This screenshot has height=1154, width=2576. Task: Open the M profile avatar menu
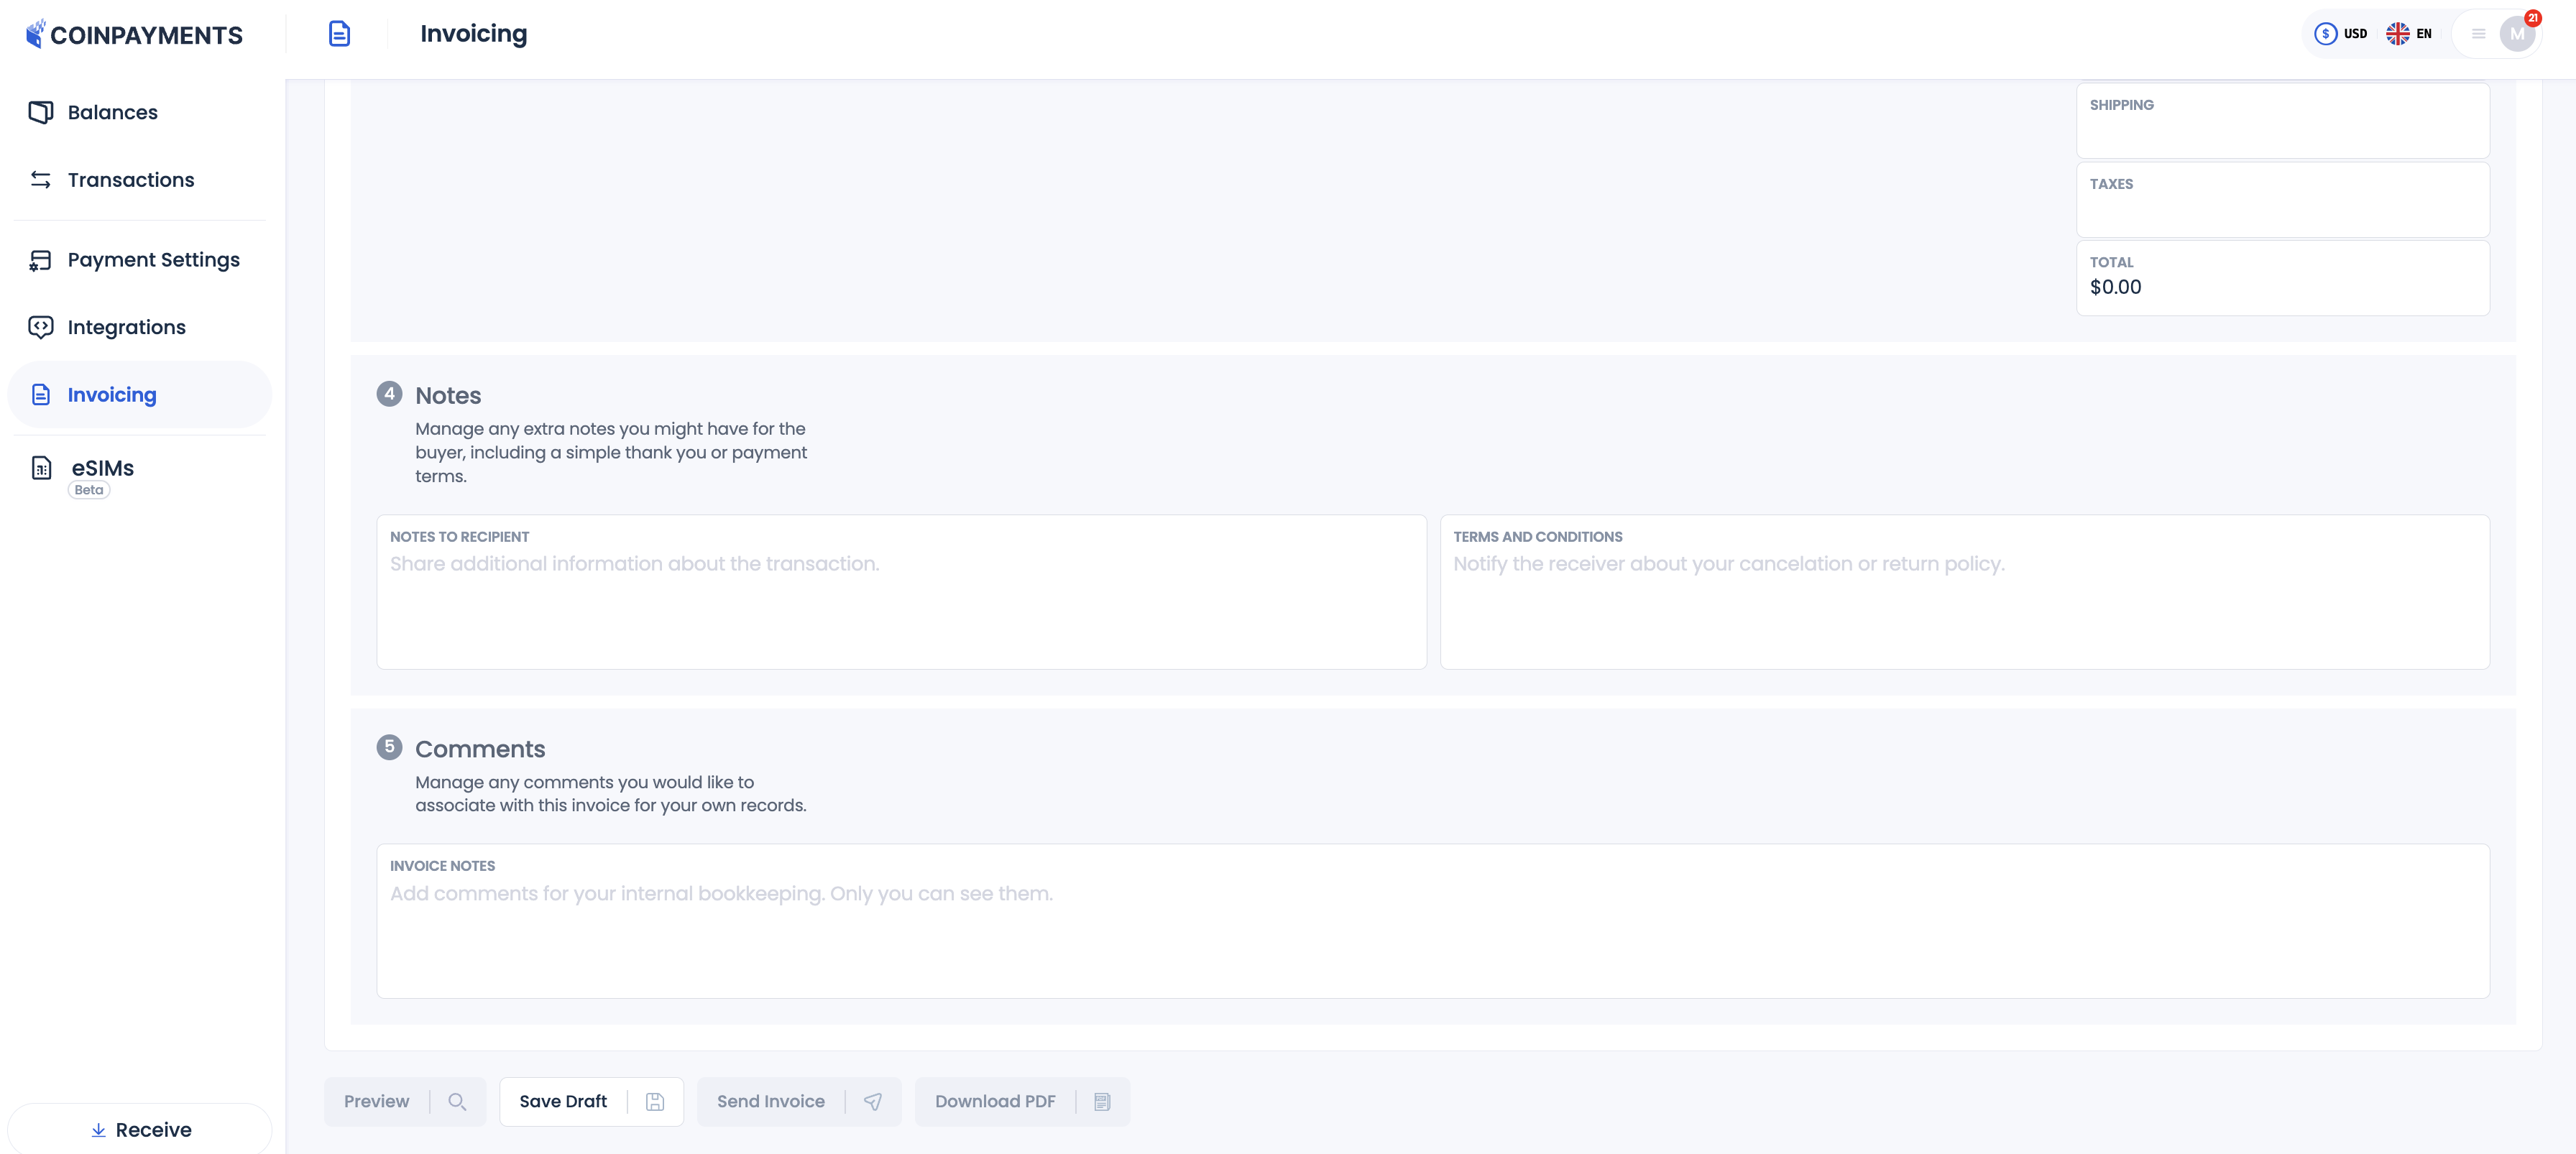[x=2518, y=33]
